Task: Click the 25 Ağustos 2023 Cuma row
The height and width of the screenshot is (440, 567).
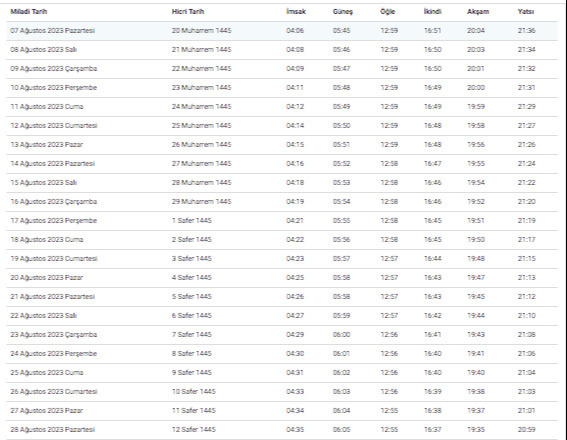Action: (282, 373)
